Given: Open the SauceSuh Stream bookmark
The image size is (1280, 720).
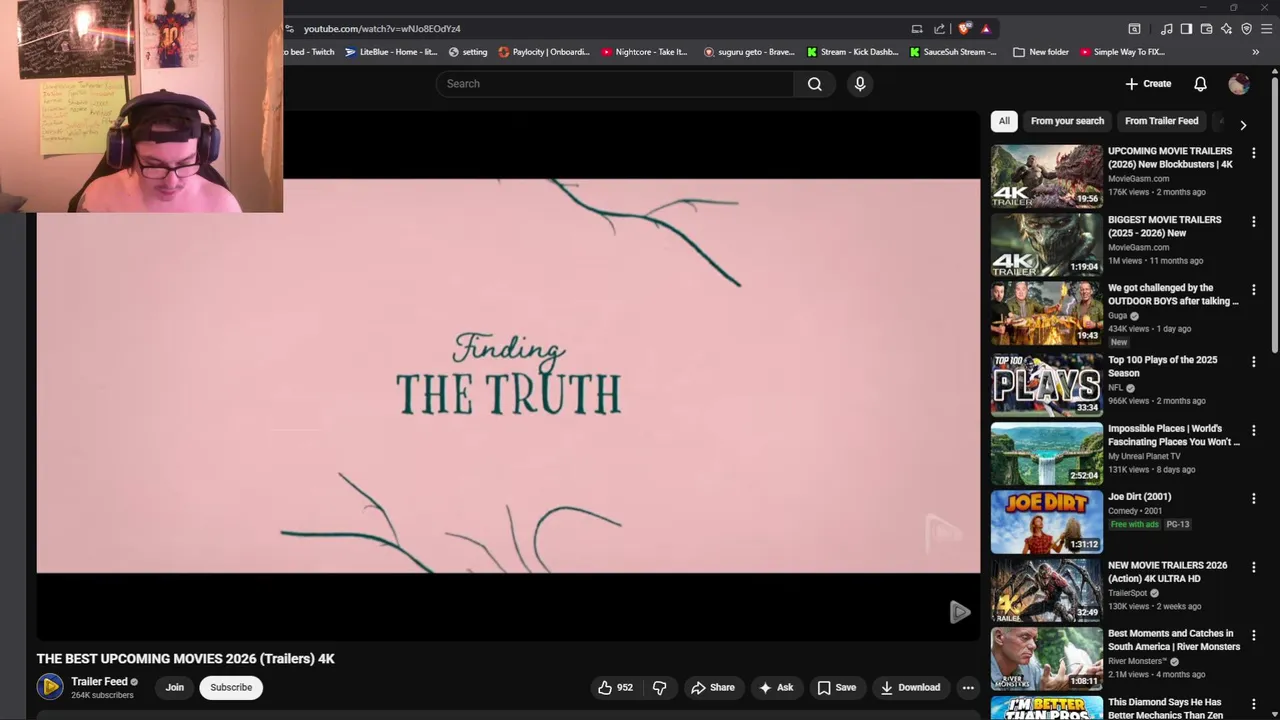Looking at the screenshot, I should [953, 52].
